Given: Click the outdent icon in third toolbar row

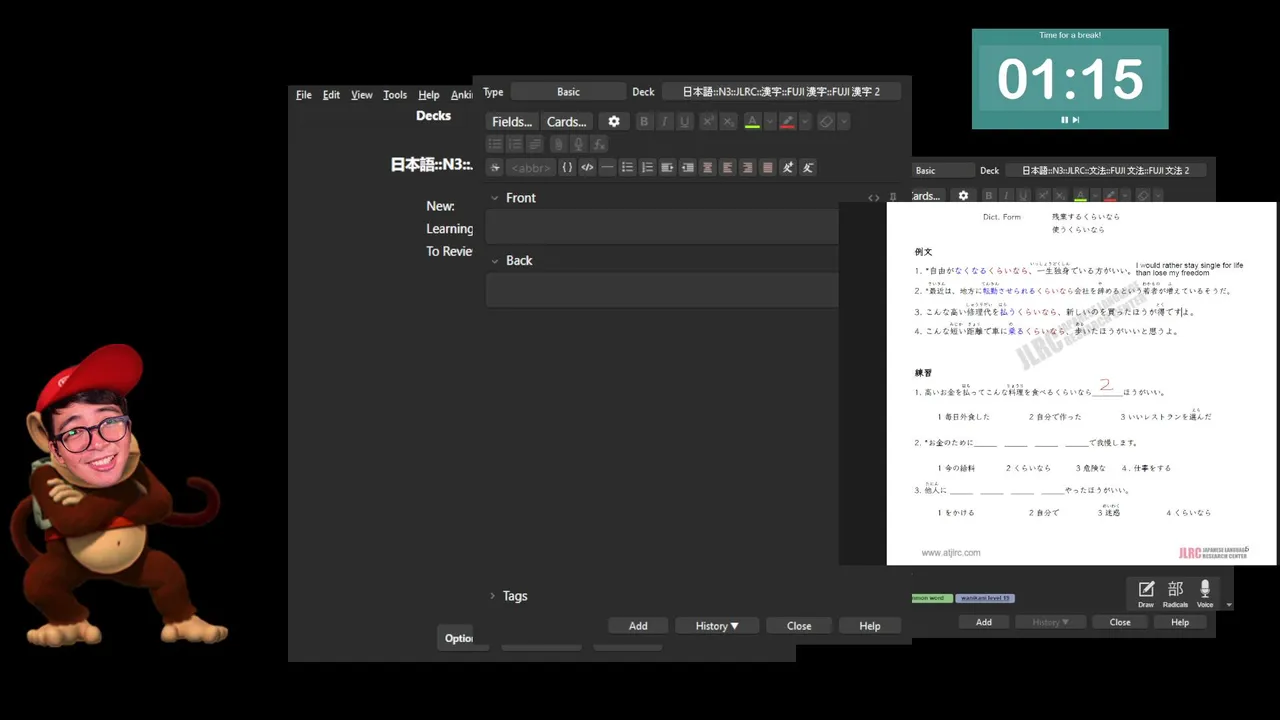Looking at the screenshot, I should click(x=687, y=167).
